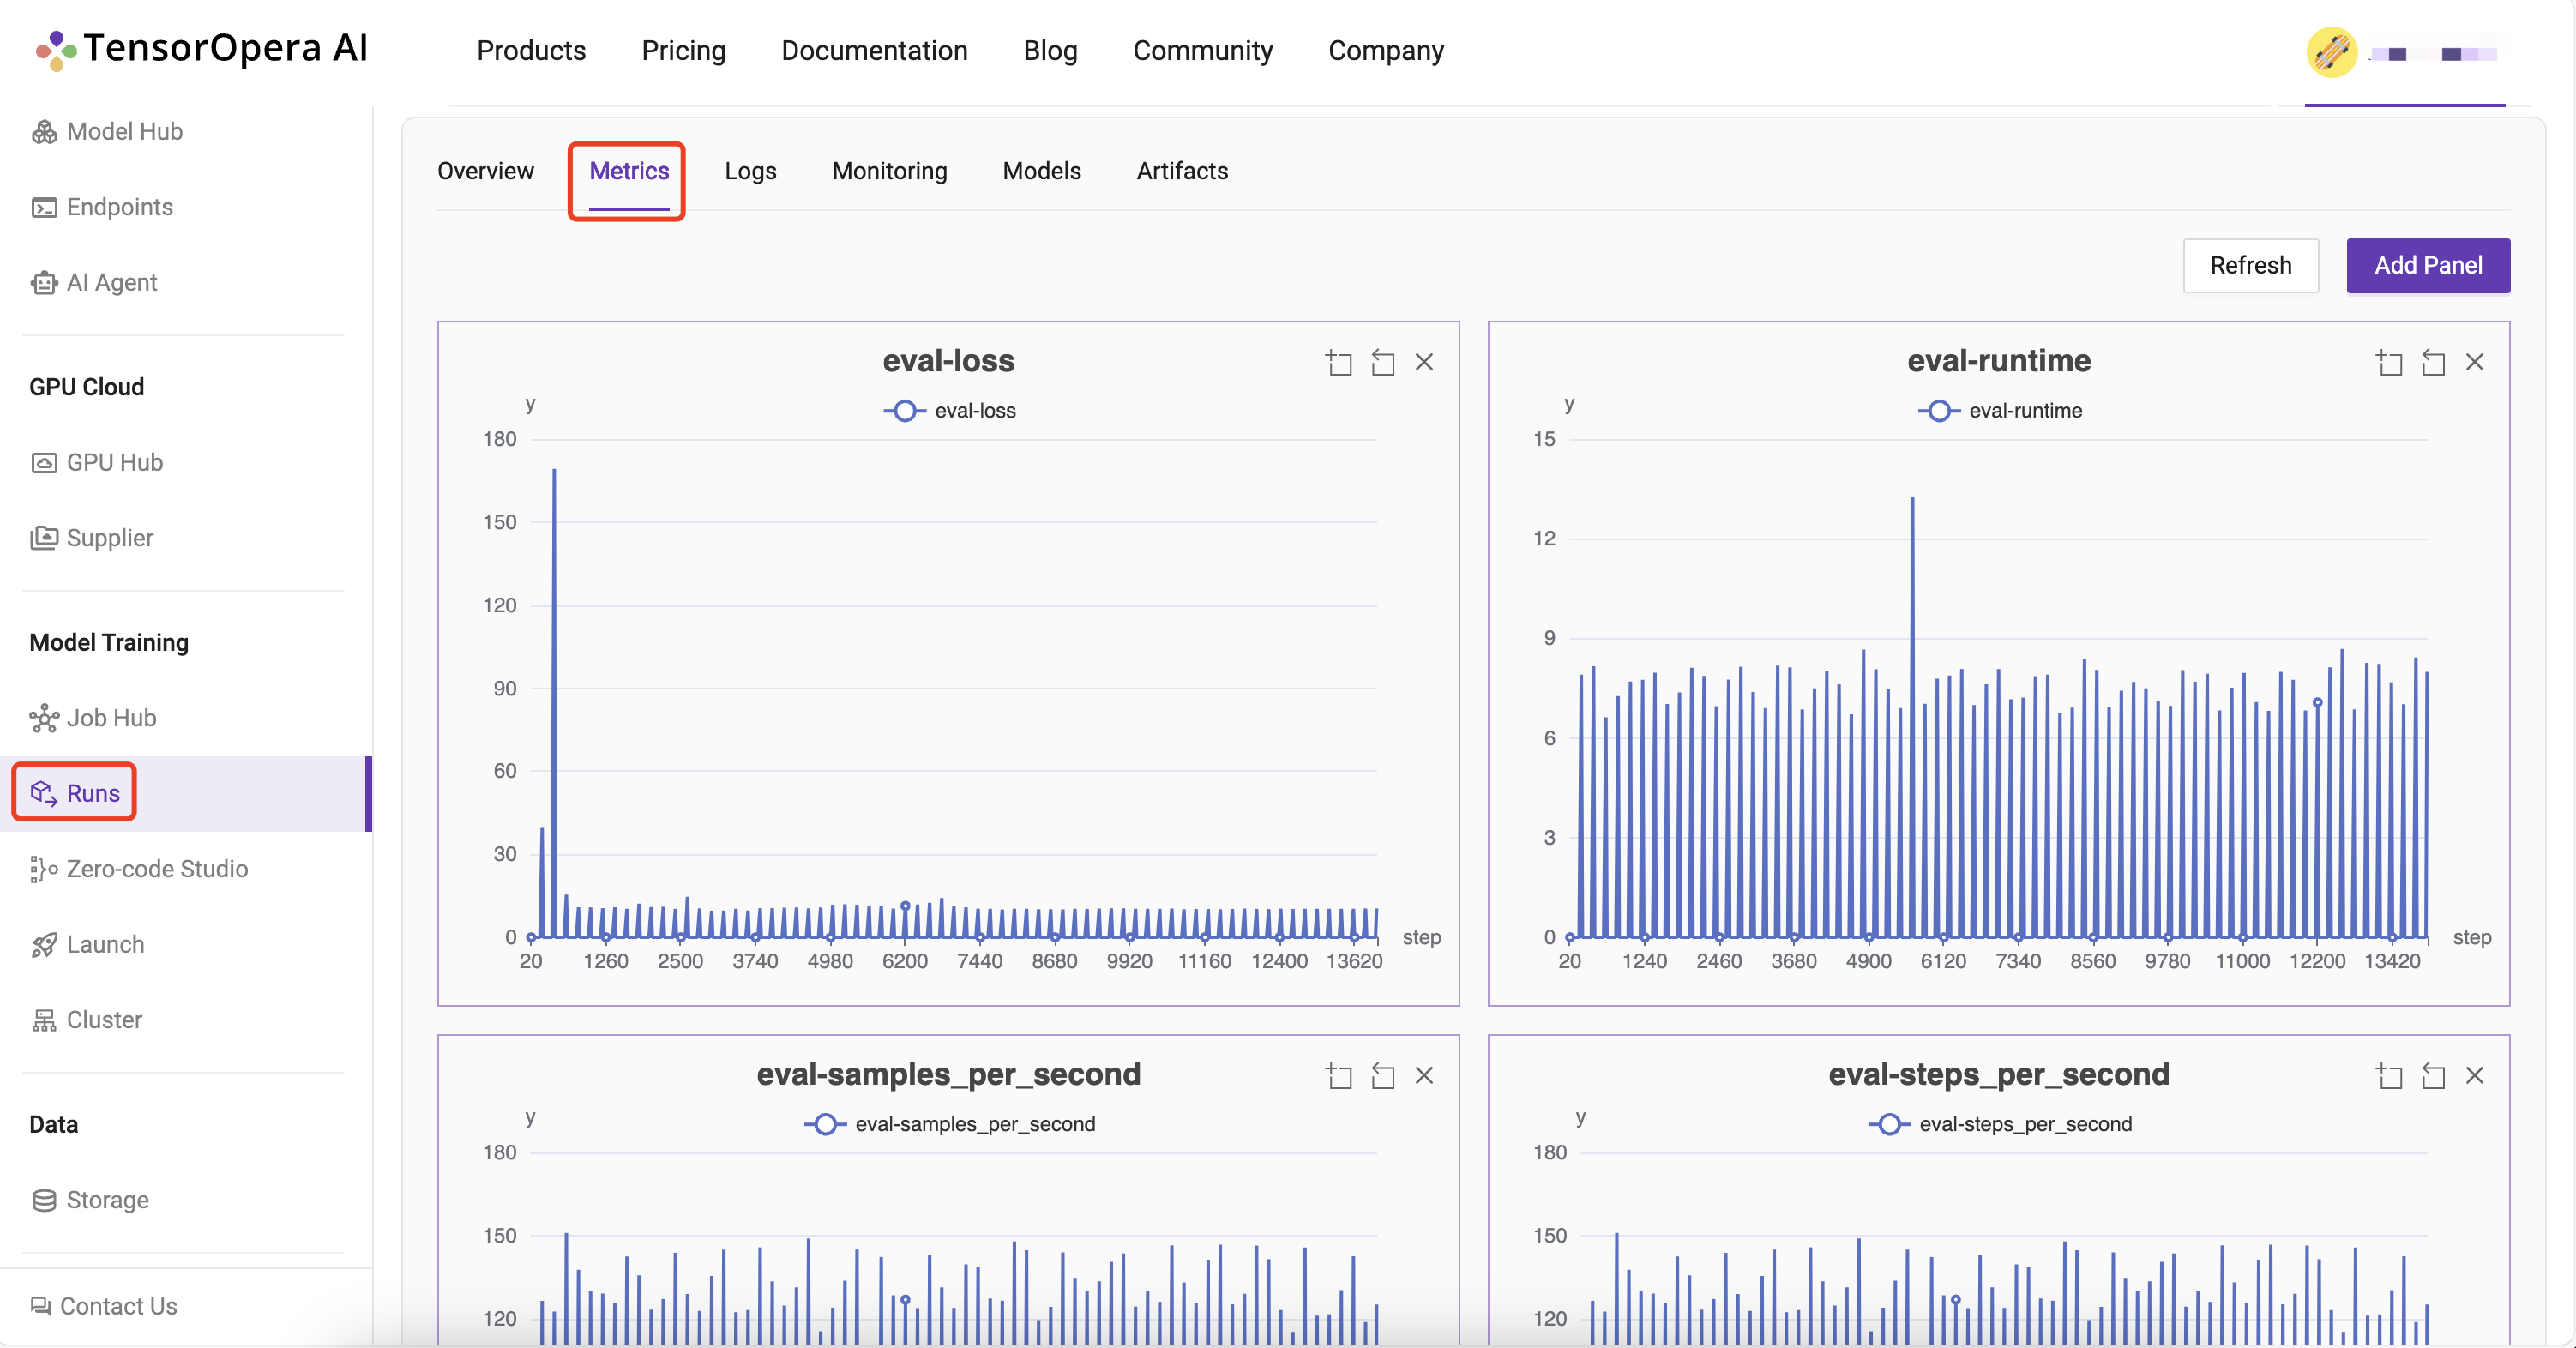Image resolution: width=2576 pixels, height=1348 pixels.
Task: Click the tallest spike in eval-runtime chart
Action: pyautogui.click(x=1912, y=716)
